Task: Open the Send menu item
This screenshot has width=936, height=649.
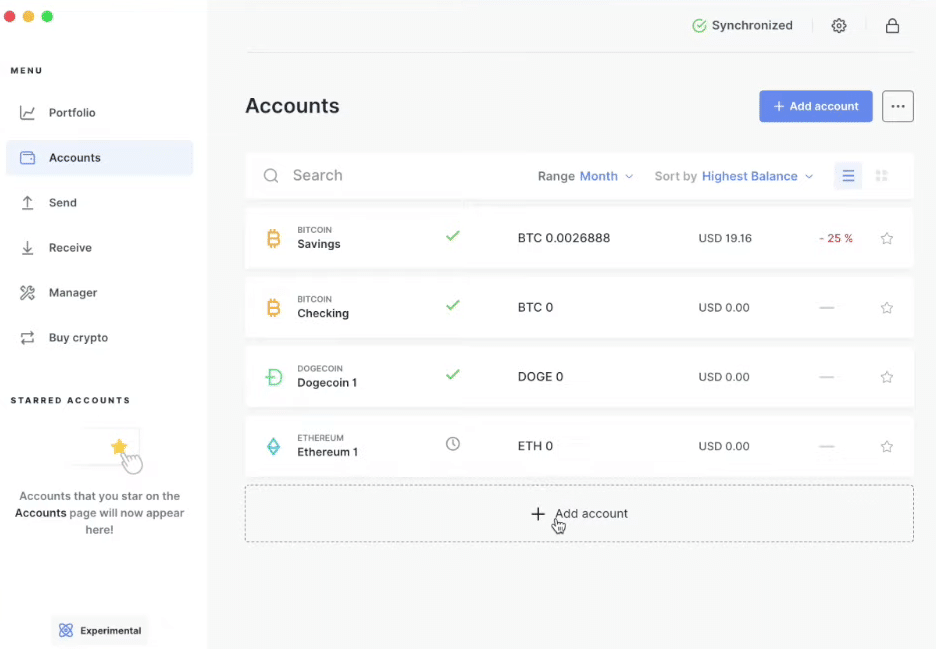Action: click(62, 203)
